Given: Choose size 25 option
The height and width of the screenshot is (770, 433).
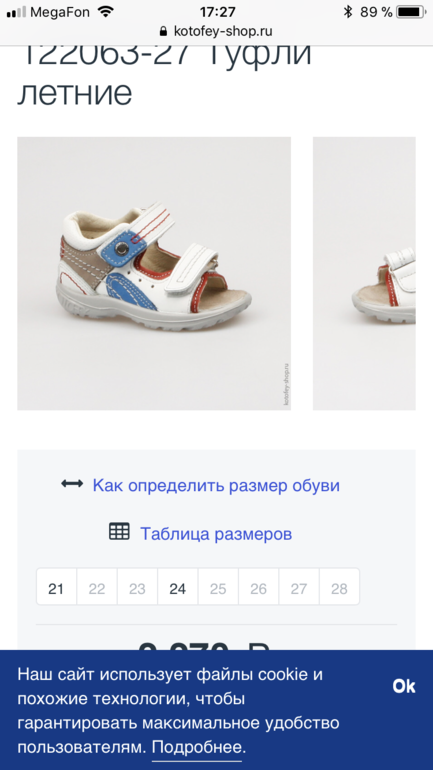Looking at the screenshot, I should (x=218, y=588).
